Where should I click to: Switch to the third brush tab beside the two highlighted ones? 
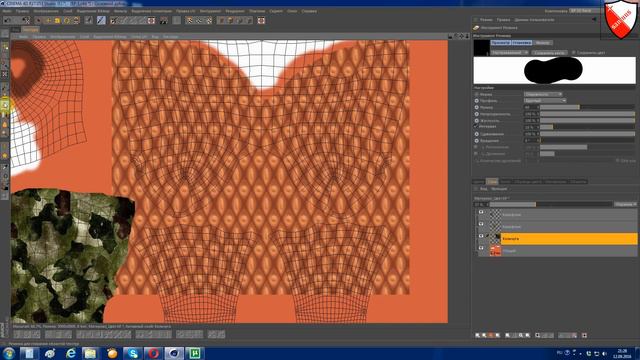tap(542, 43)
